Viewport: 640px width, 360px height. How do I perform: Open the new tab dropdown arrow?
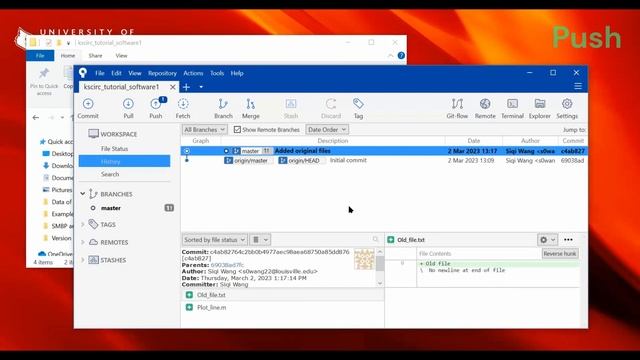tap(201, 87)
